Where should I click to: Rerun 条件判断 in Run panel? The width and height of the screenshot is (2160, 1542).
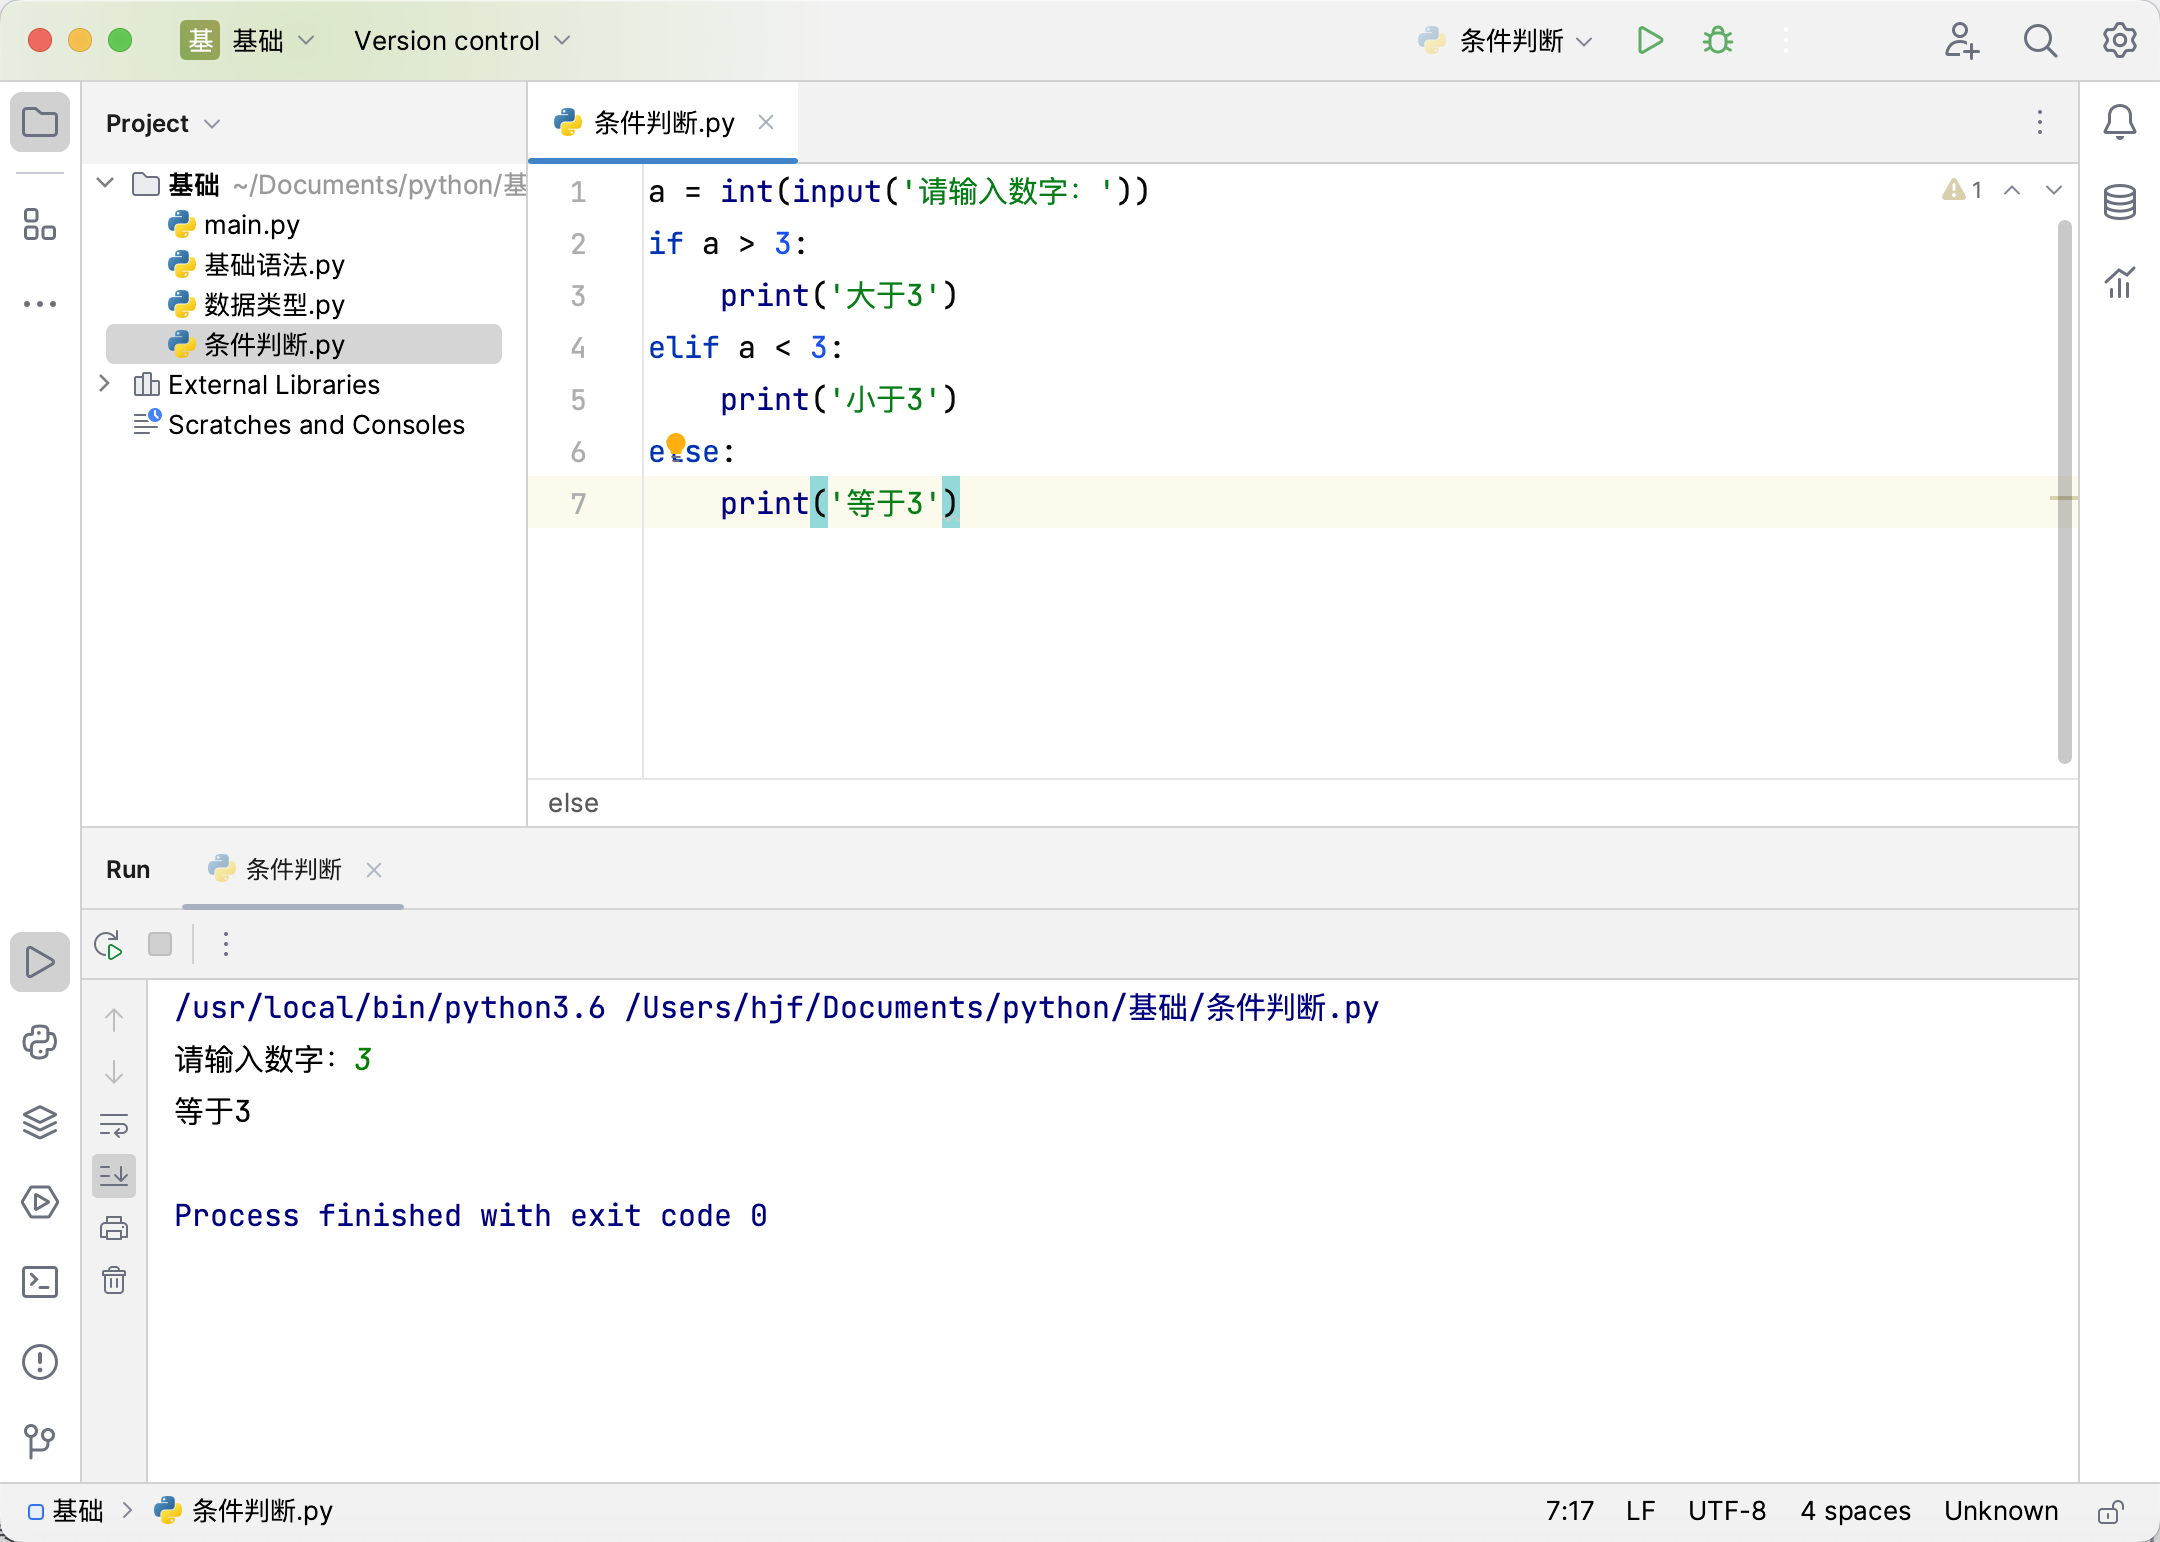[x=108, y=945]
